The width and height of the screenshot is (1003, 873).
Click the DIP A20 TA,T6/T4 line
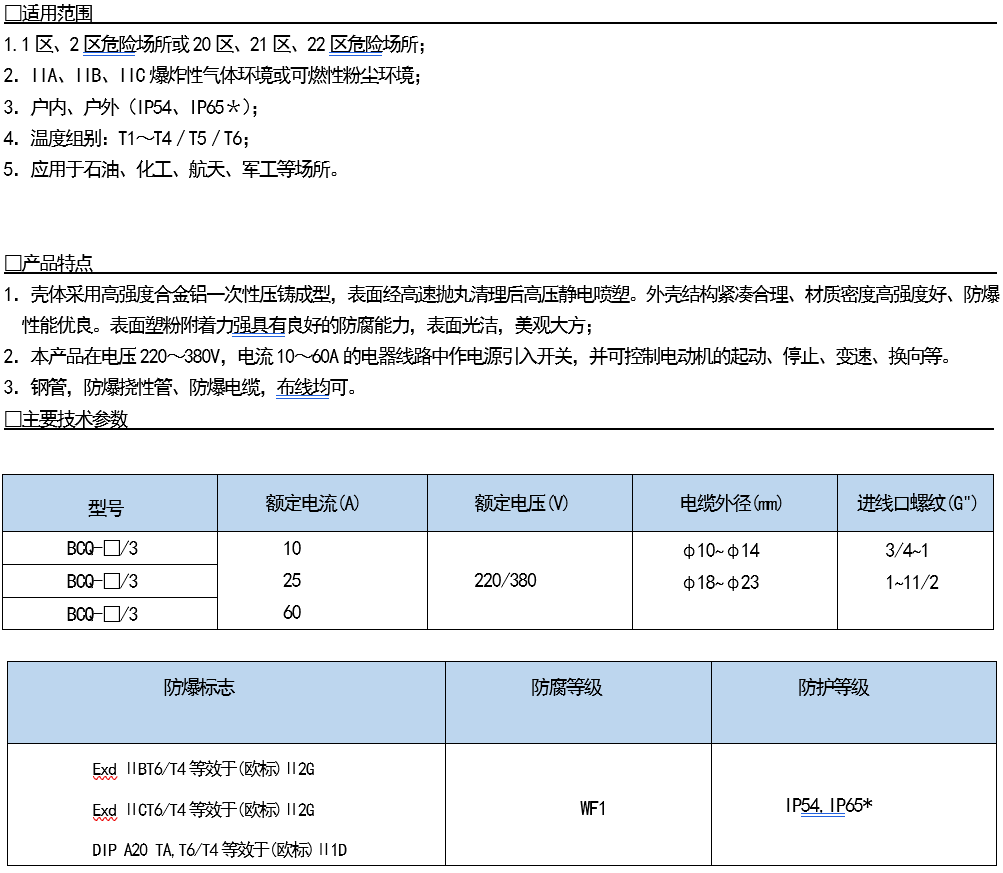click(x=218, y=849)
